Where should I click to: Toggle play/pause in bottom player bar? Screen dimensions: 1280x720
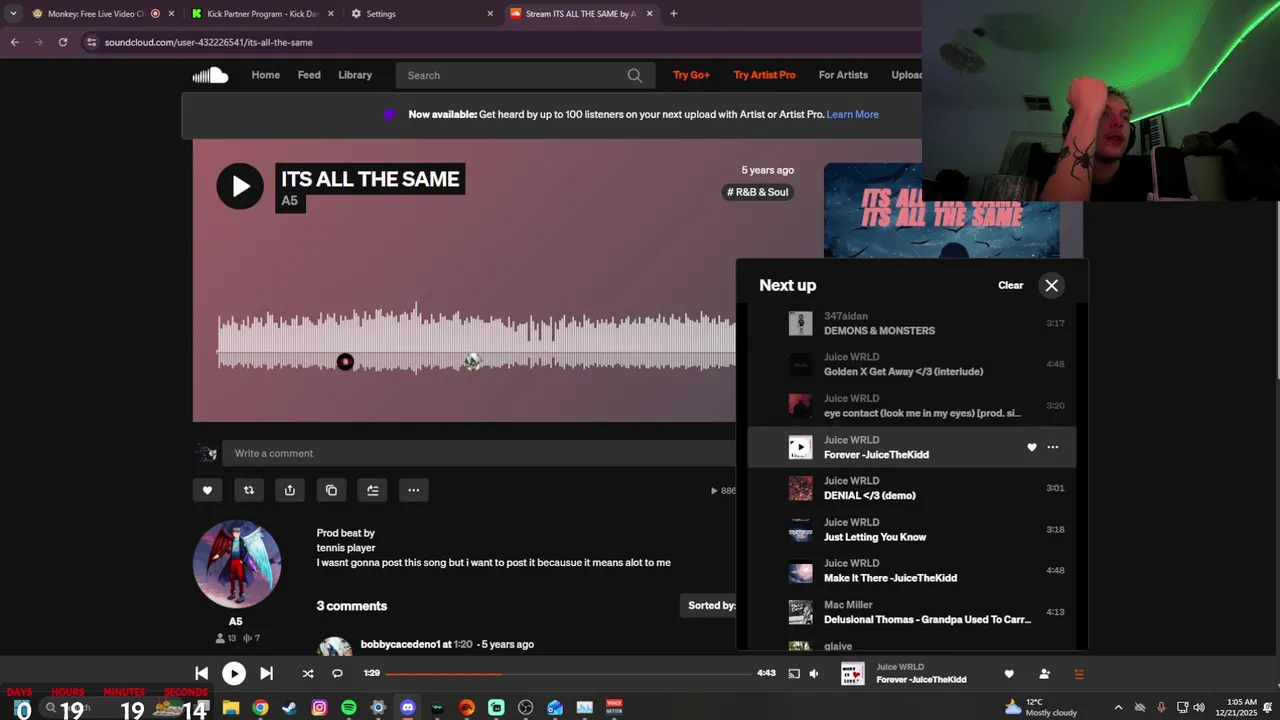(234, 674)
